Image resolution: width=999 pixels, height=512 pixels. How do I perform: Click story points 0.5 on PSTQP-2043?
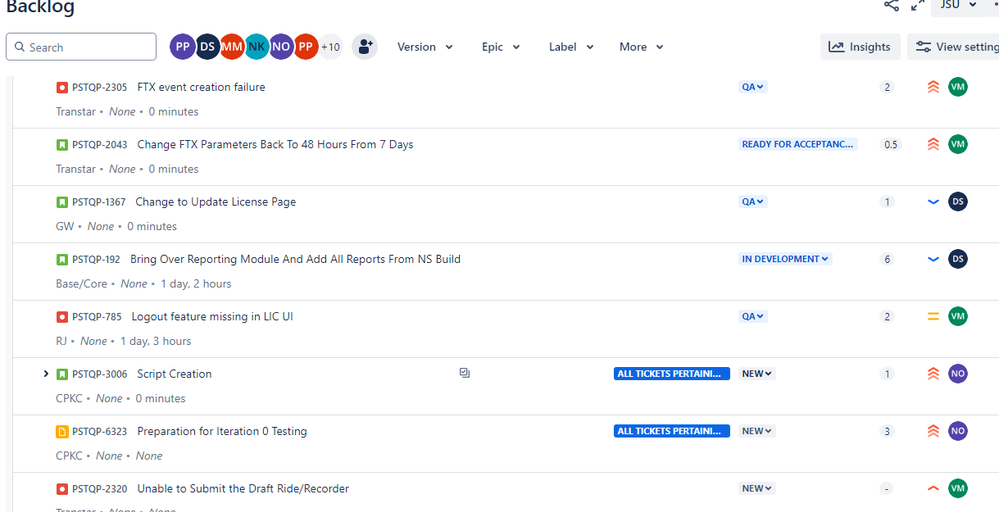[890, 145]
